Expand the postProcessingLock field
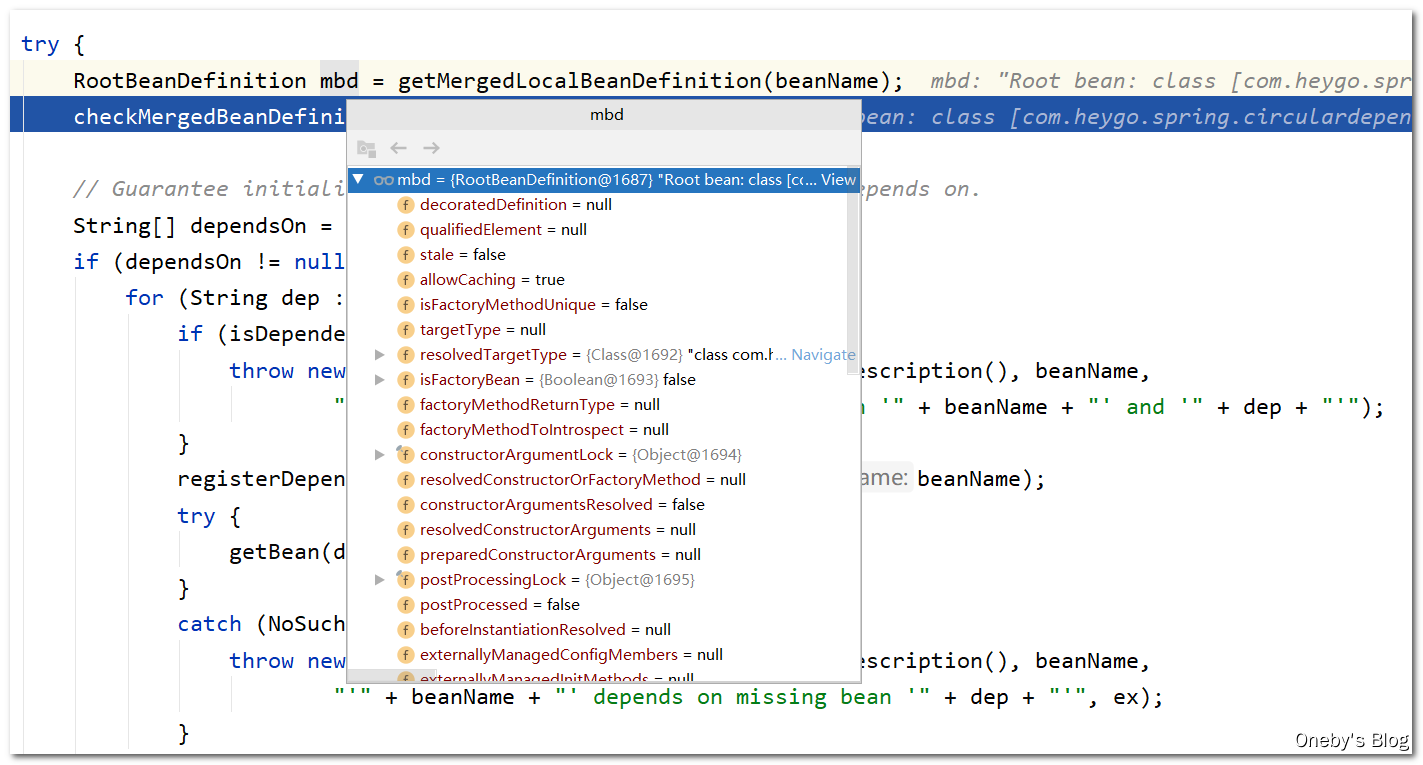Viewport: 1423px width, 765px height. (x=379, y=580)
